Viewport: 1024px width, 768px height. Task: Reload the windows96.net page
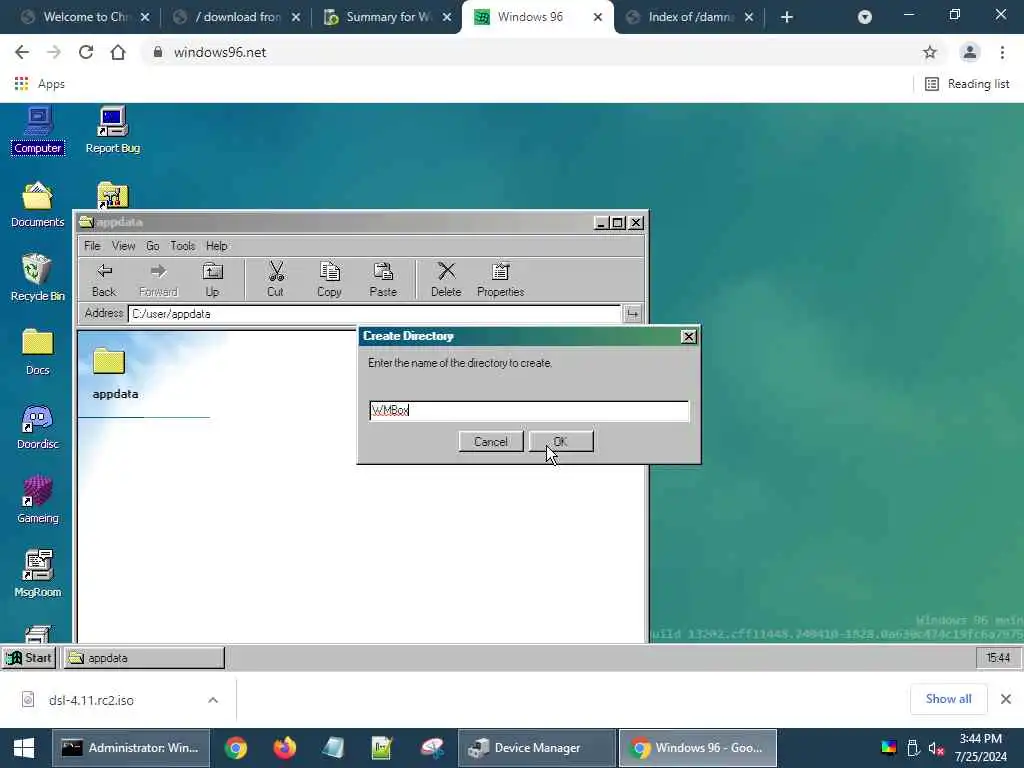pyautogui.click(x=86, y=52)
